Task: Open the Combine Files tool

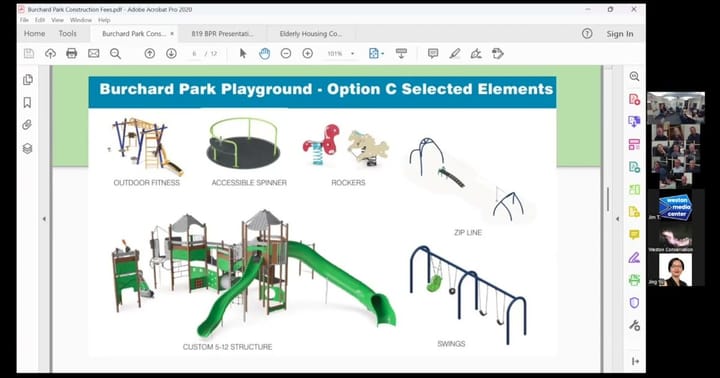Action: coord(634,122)
